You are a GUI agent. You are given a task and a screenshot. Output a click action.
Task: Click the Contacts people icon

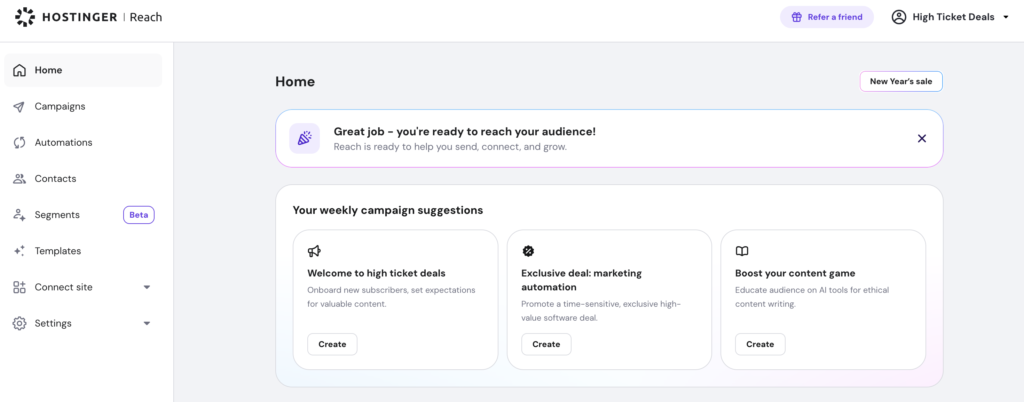coord(20,179)
